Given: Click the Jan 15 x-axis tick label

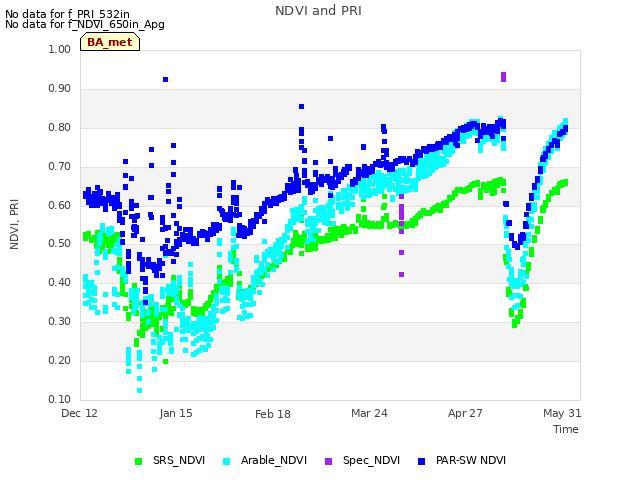Looking at the screenshot, I should tap(176, 413).
